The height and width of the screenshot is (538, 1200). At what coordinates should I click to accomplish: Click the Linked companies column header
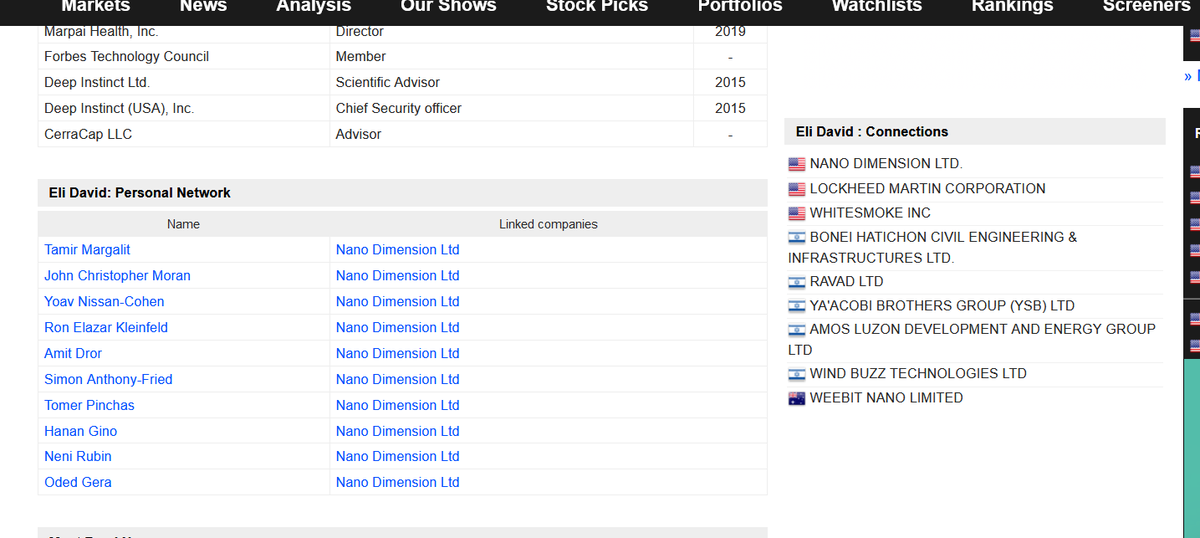[x=548, y=224]
